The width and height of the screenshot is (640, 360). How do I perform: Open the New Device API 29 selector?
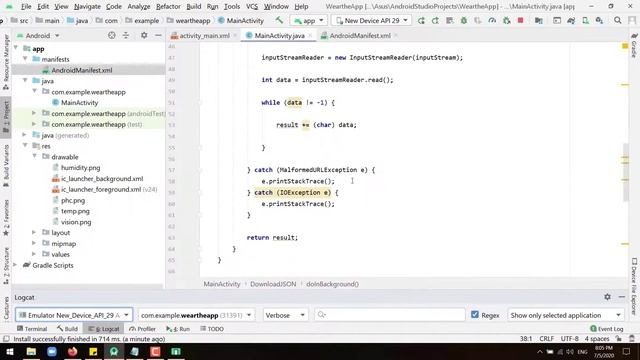[371, 20]
